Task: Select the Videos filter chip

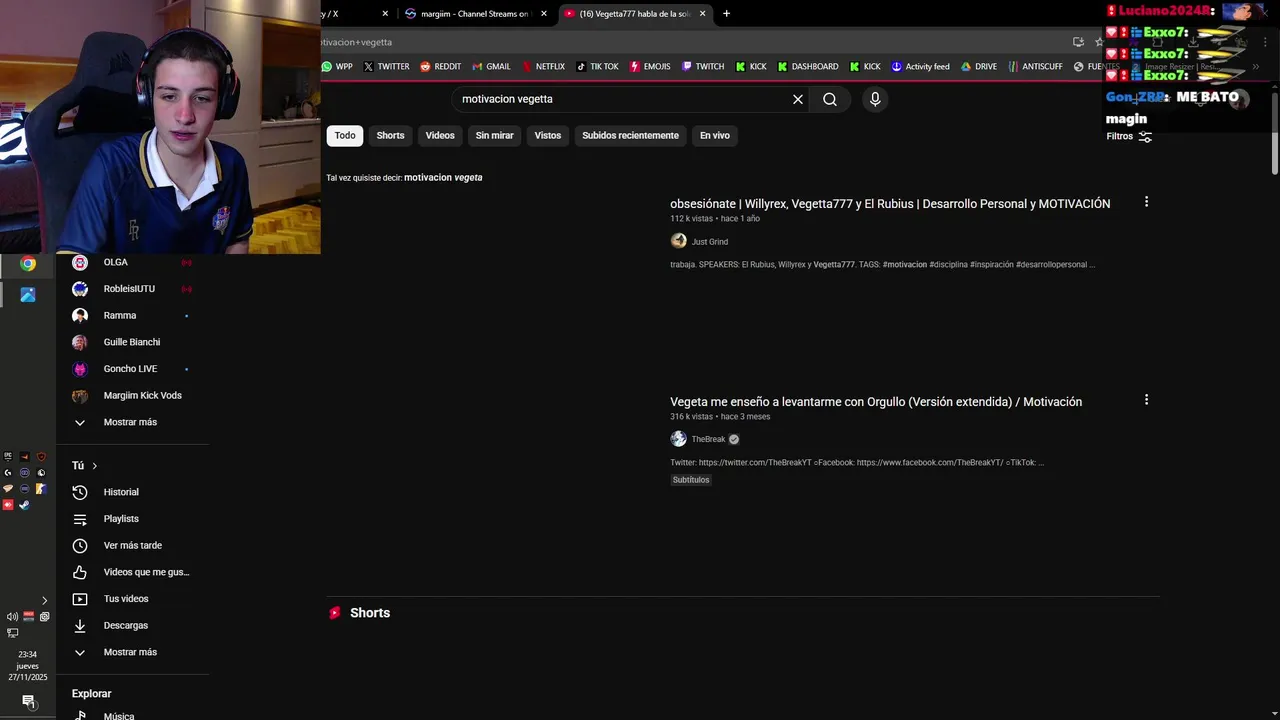Action: [x=440, y=135]
